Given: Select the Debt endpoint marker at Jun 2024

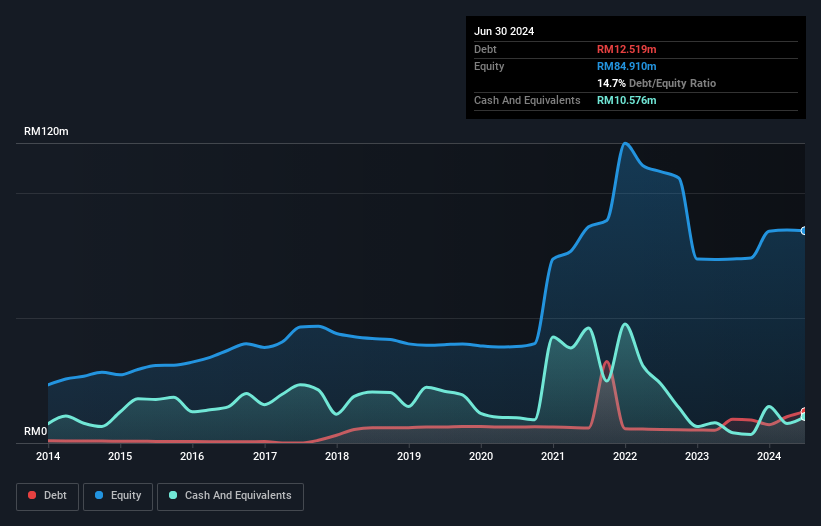Looking at the screenshot, I should click(804, 411).
